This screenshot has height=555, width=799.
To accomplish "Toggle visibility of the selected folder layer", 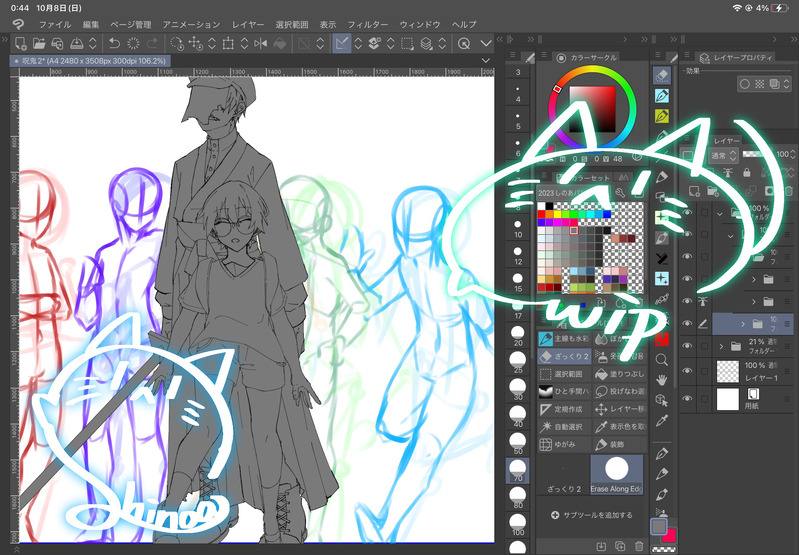I will pos(687,323).
